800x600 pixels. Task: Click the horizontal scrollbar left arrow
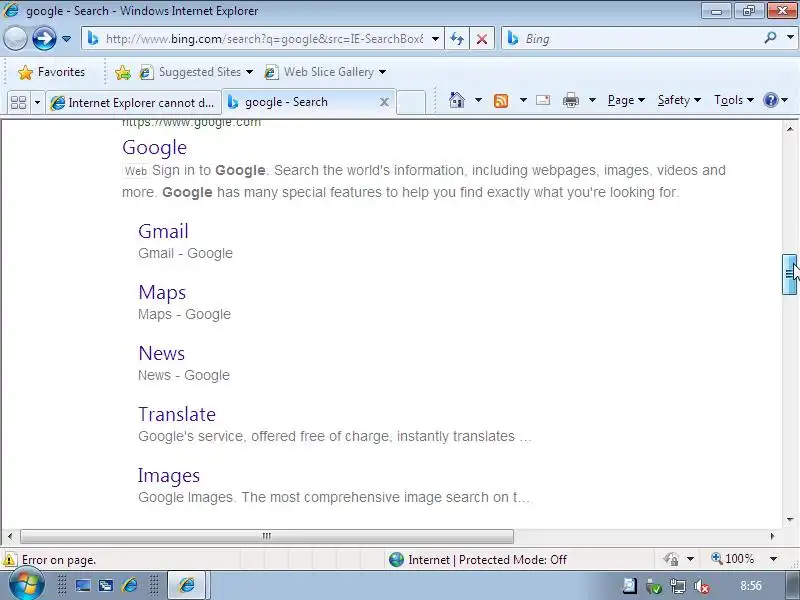click(x=10, y=536)
